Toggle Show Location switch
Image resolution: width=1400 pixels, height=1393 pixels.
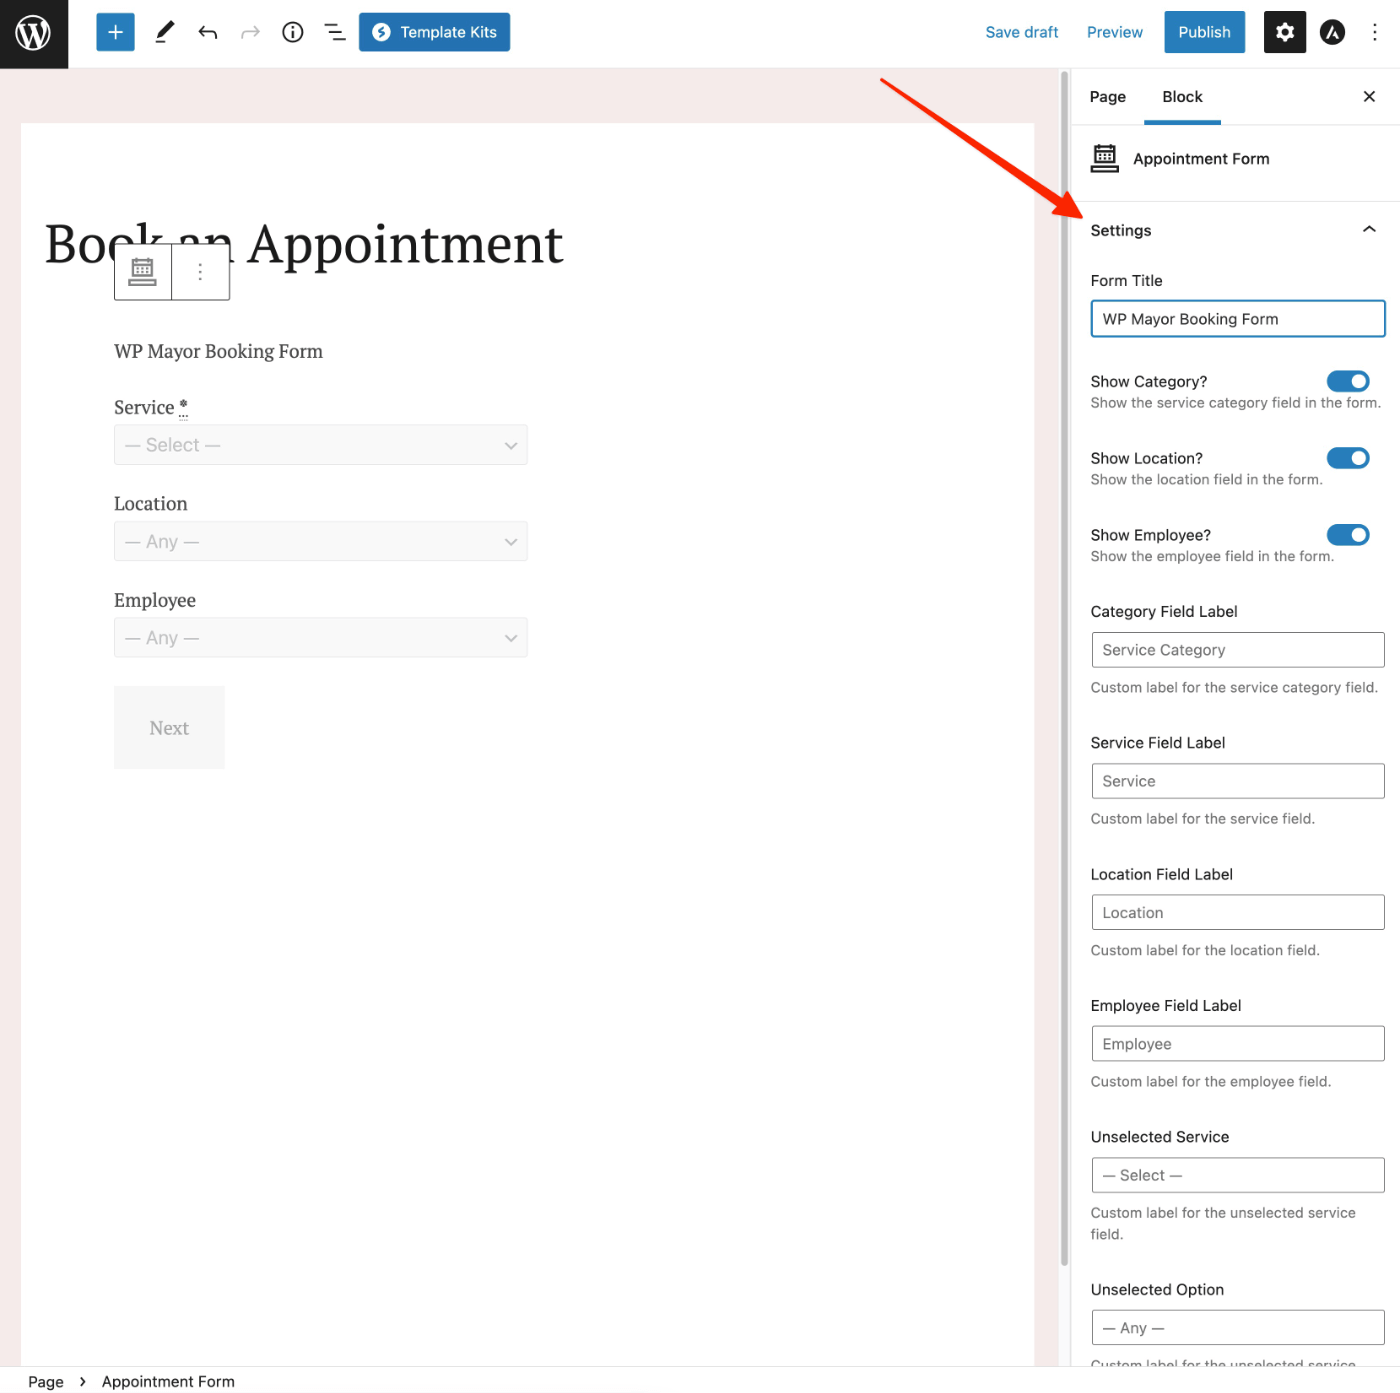tap(1348, 458)
